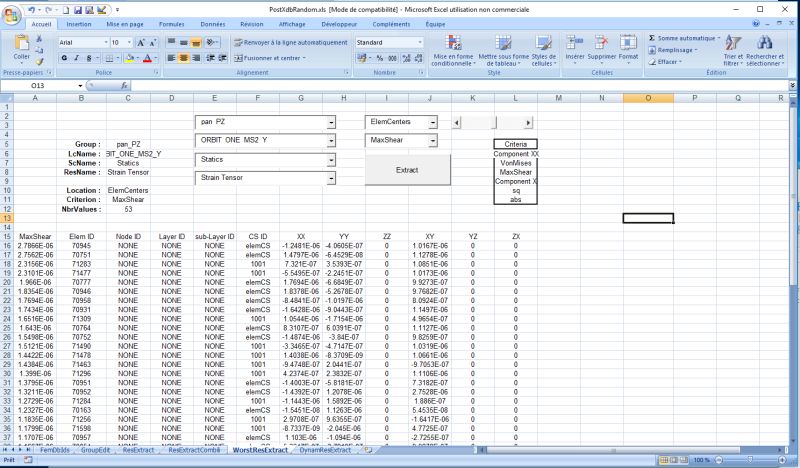The width and height of the screenshot is (800, 468).
Task: Click the Undo icon in quick access
Action: [32, 10]
